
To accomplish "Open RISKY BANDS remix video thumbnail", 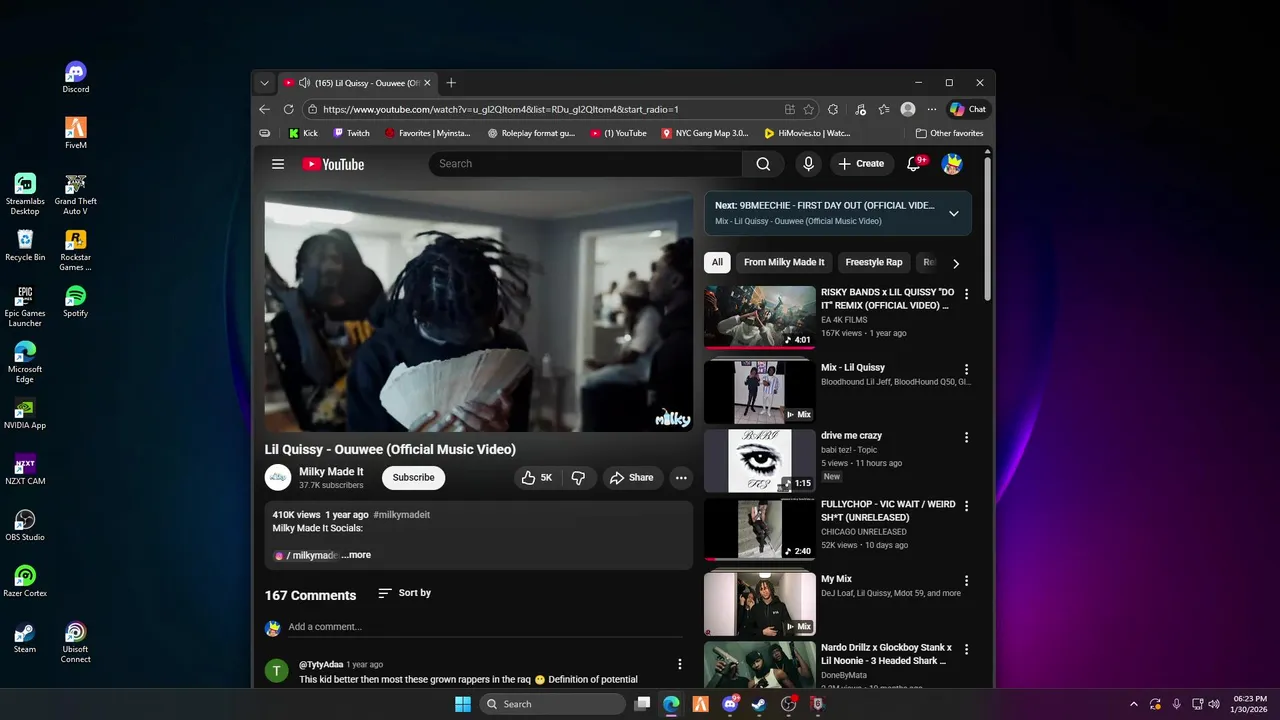I will click(760, 317).
